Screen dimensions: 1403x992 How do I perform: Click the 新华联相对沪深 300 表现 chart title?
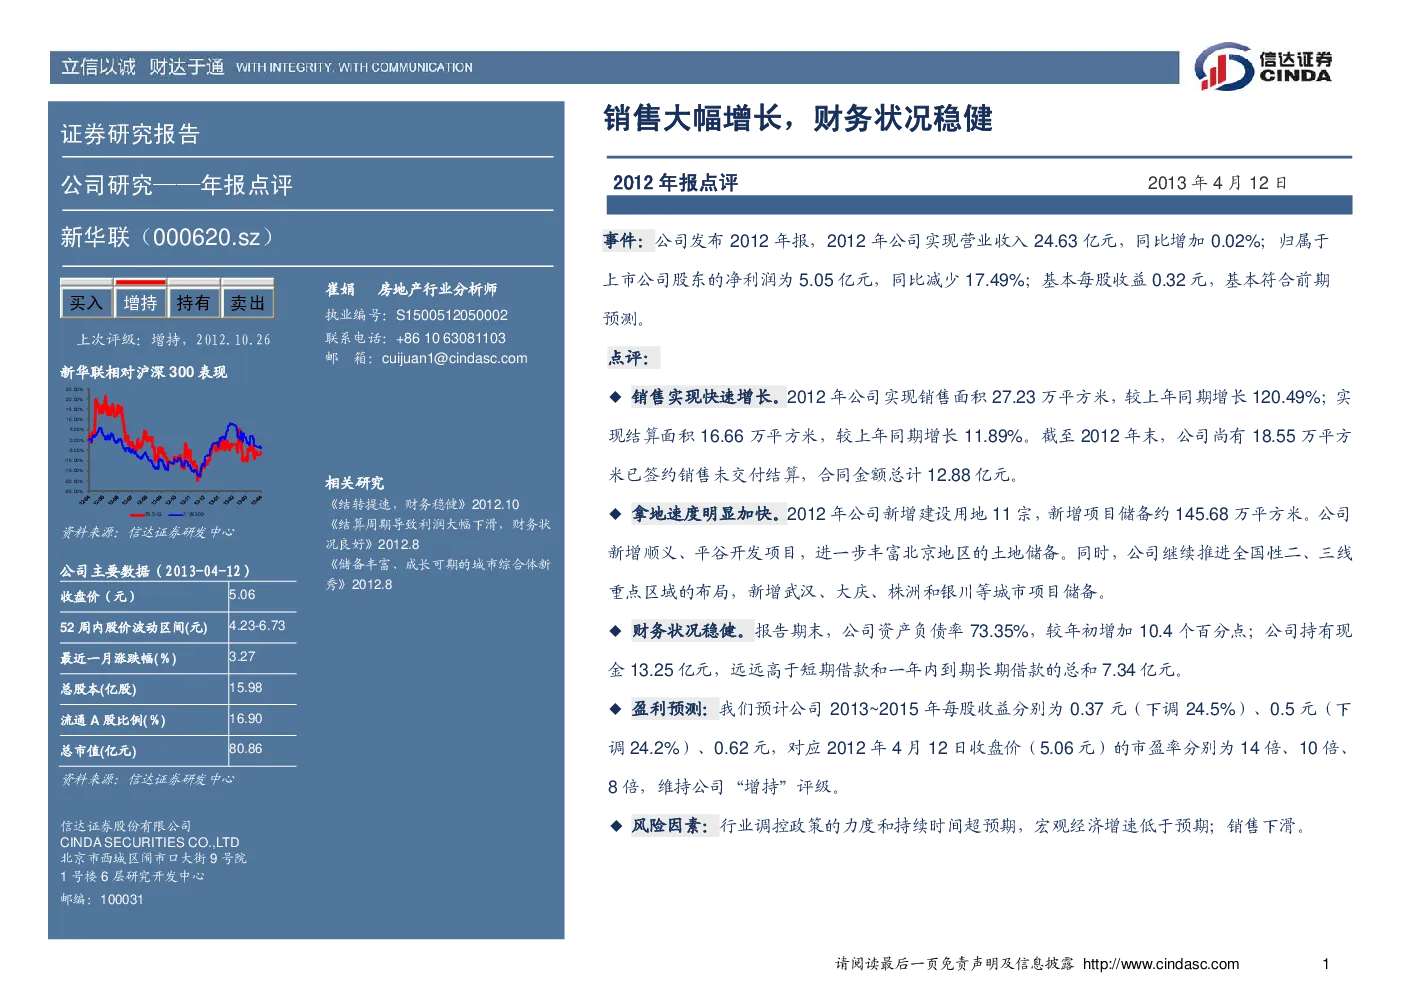pyautogui.click(x=143, y=372)
